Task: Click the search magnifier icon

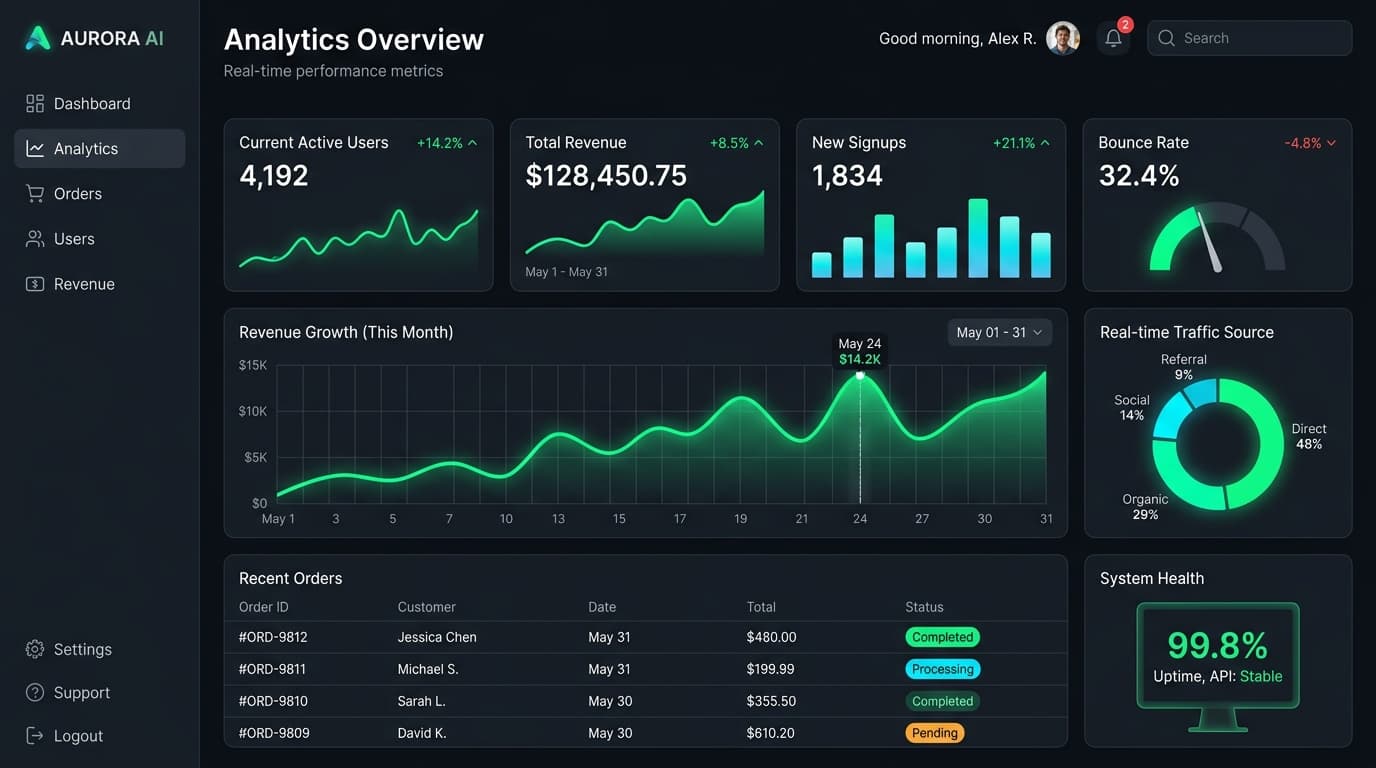Action: point(1166,38)
